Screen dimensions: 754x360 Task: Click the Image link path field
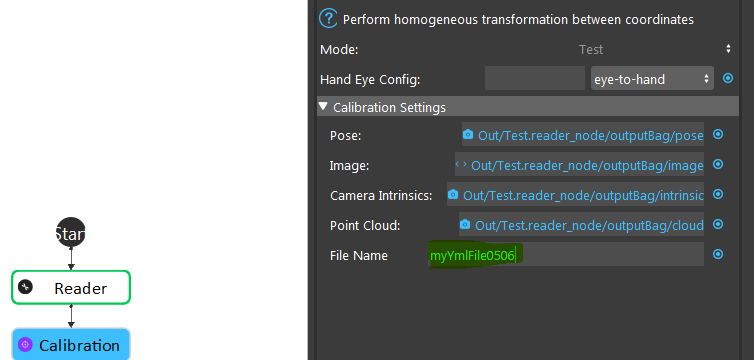pos(579,164)
